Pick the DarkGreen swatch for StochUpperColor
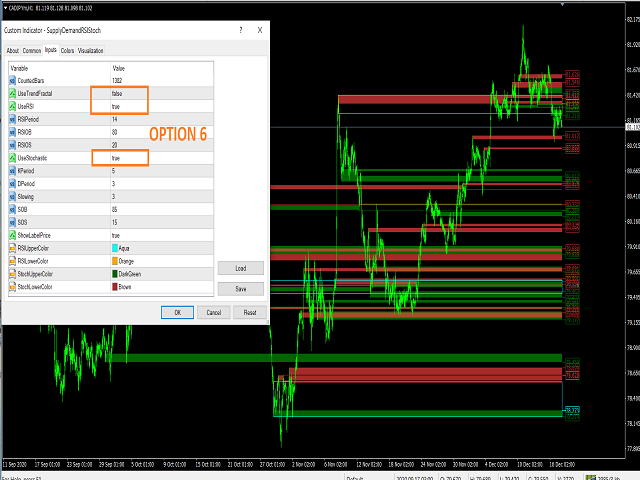Viewport: 640px width, 480px height. click(x=115, y=274)
